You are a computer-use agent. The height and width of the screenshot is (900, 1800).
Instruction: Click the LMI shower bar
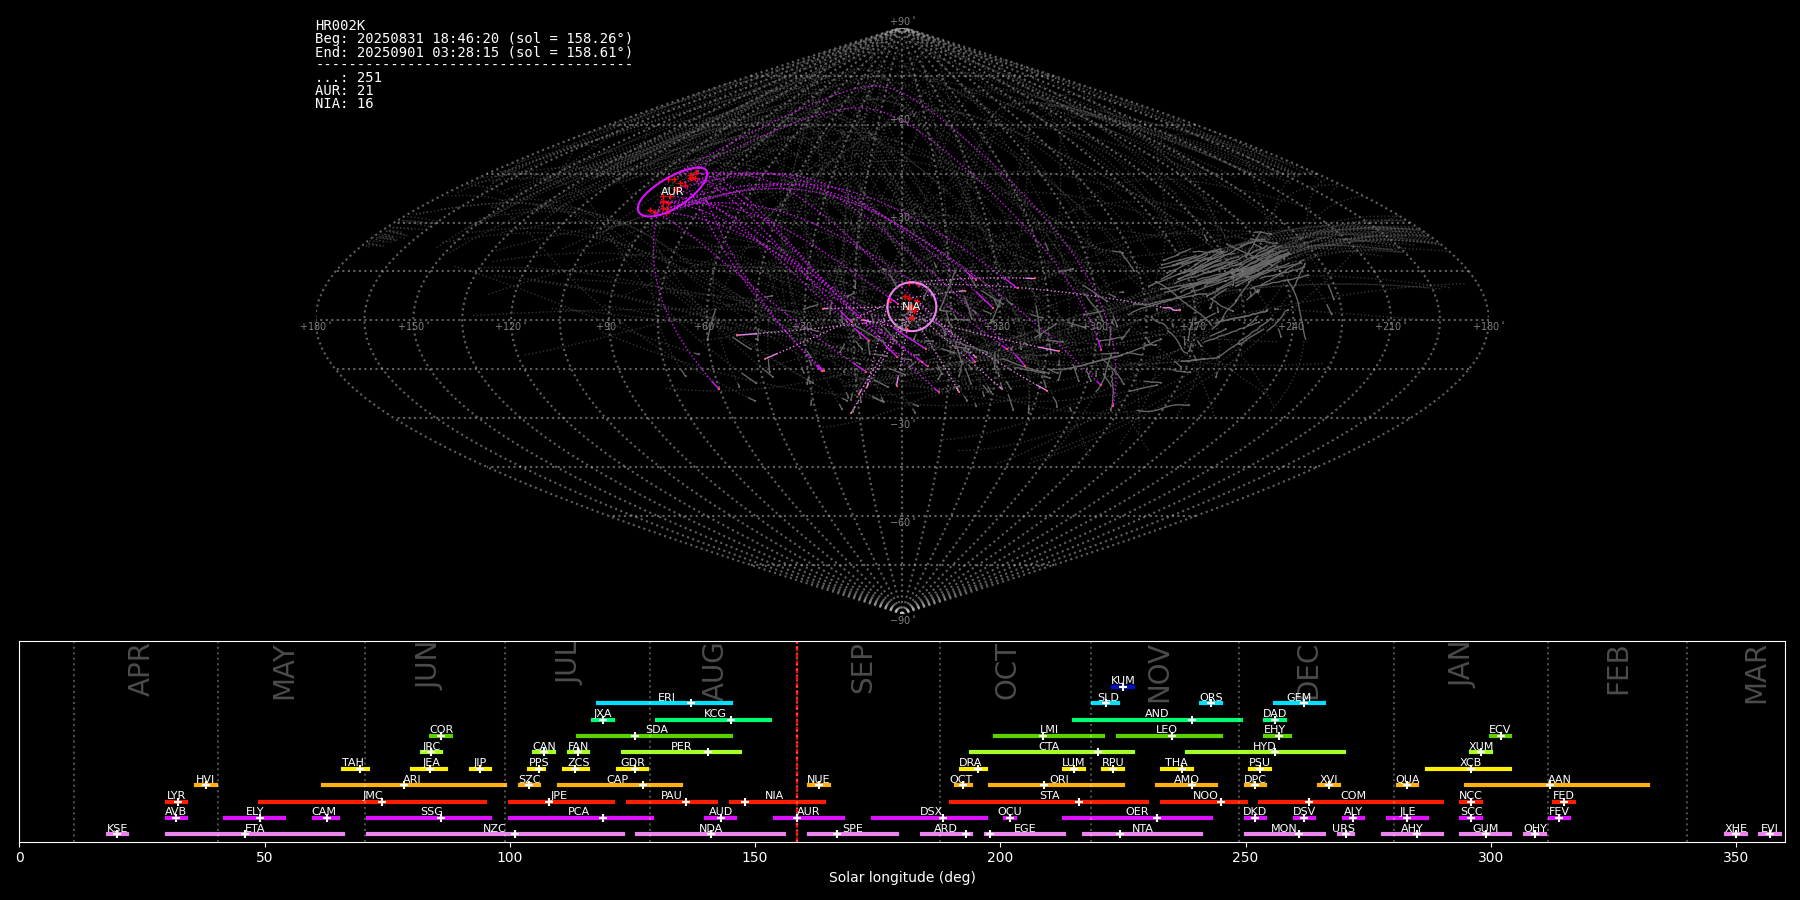(x=1049, y=736)
